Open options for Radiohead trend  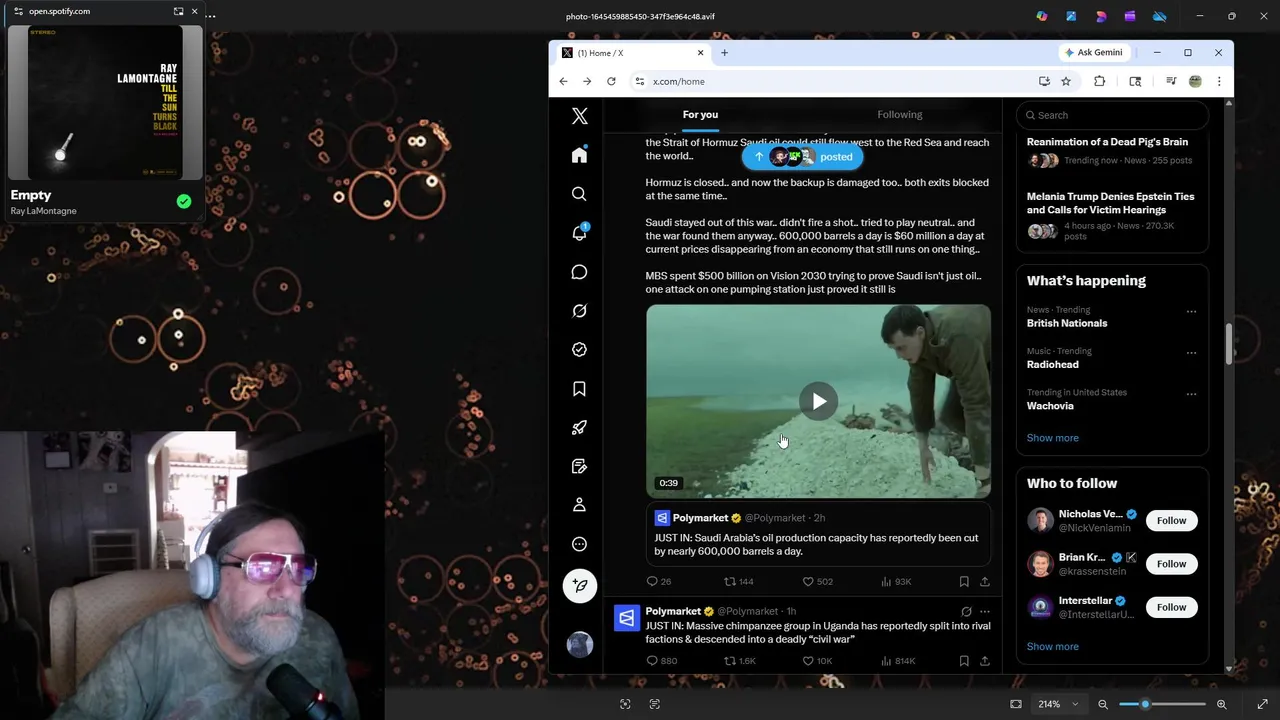click(x=1191, y=353)
